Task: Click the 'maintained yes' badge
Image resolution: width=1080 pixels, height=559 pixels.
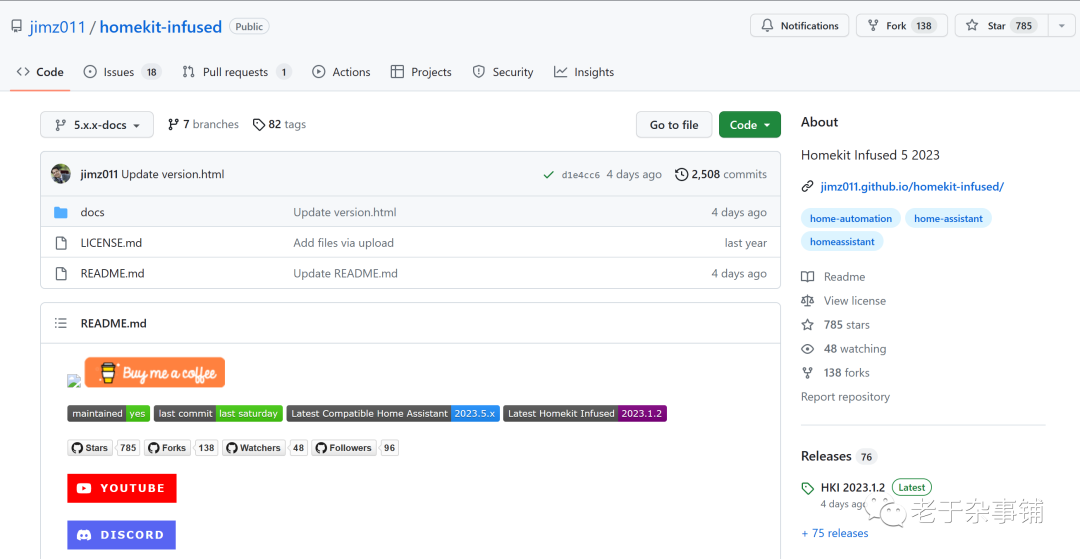Action: pyautogui.click(x=108, y=413)
